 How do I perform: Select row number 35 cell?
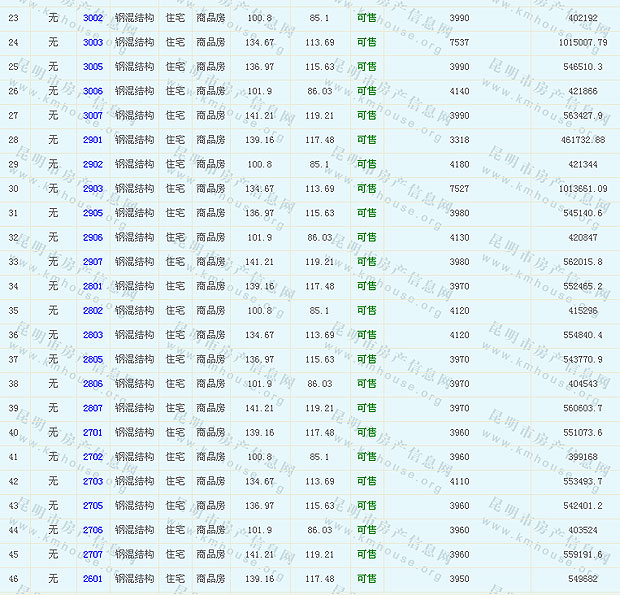click(13, 310)
